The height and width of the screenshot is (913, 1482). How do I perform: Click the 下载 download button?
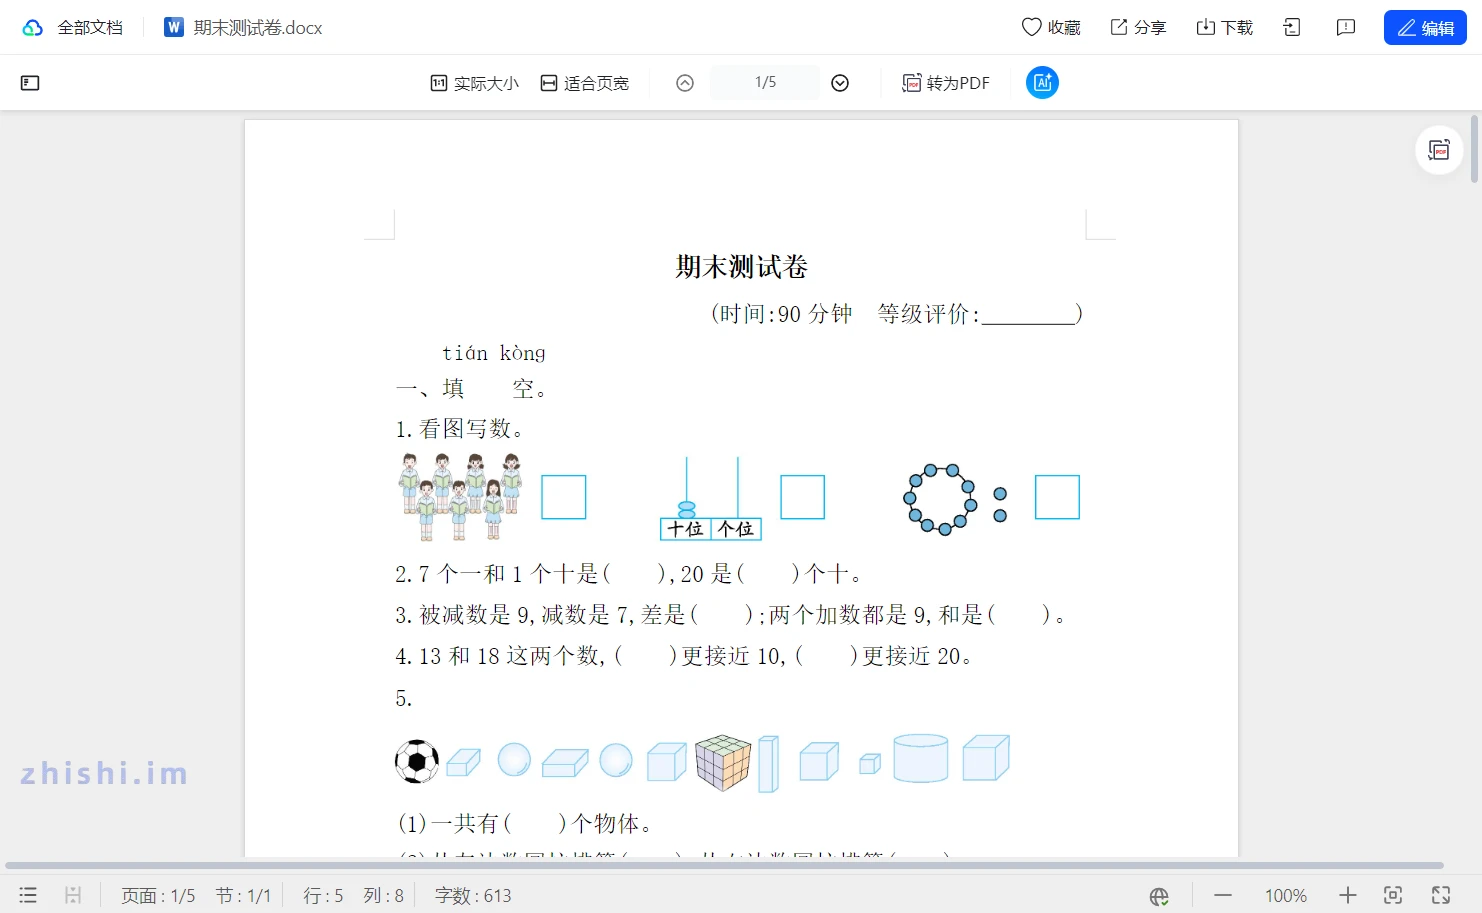1225,28
